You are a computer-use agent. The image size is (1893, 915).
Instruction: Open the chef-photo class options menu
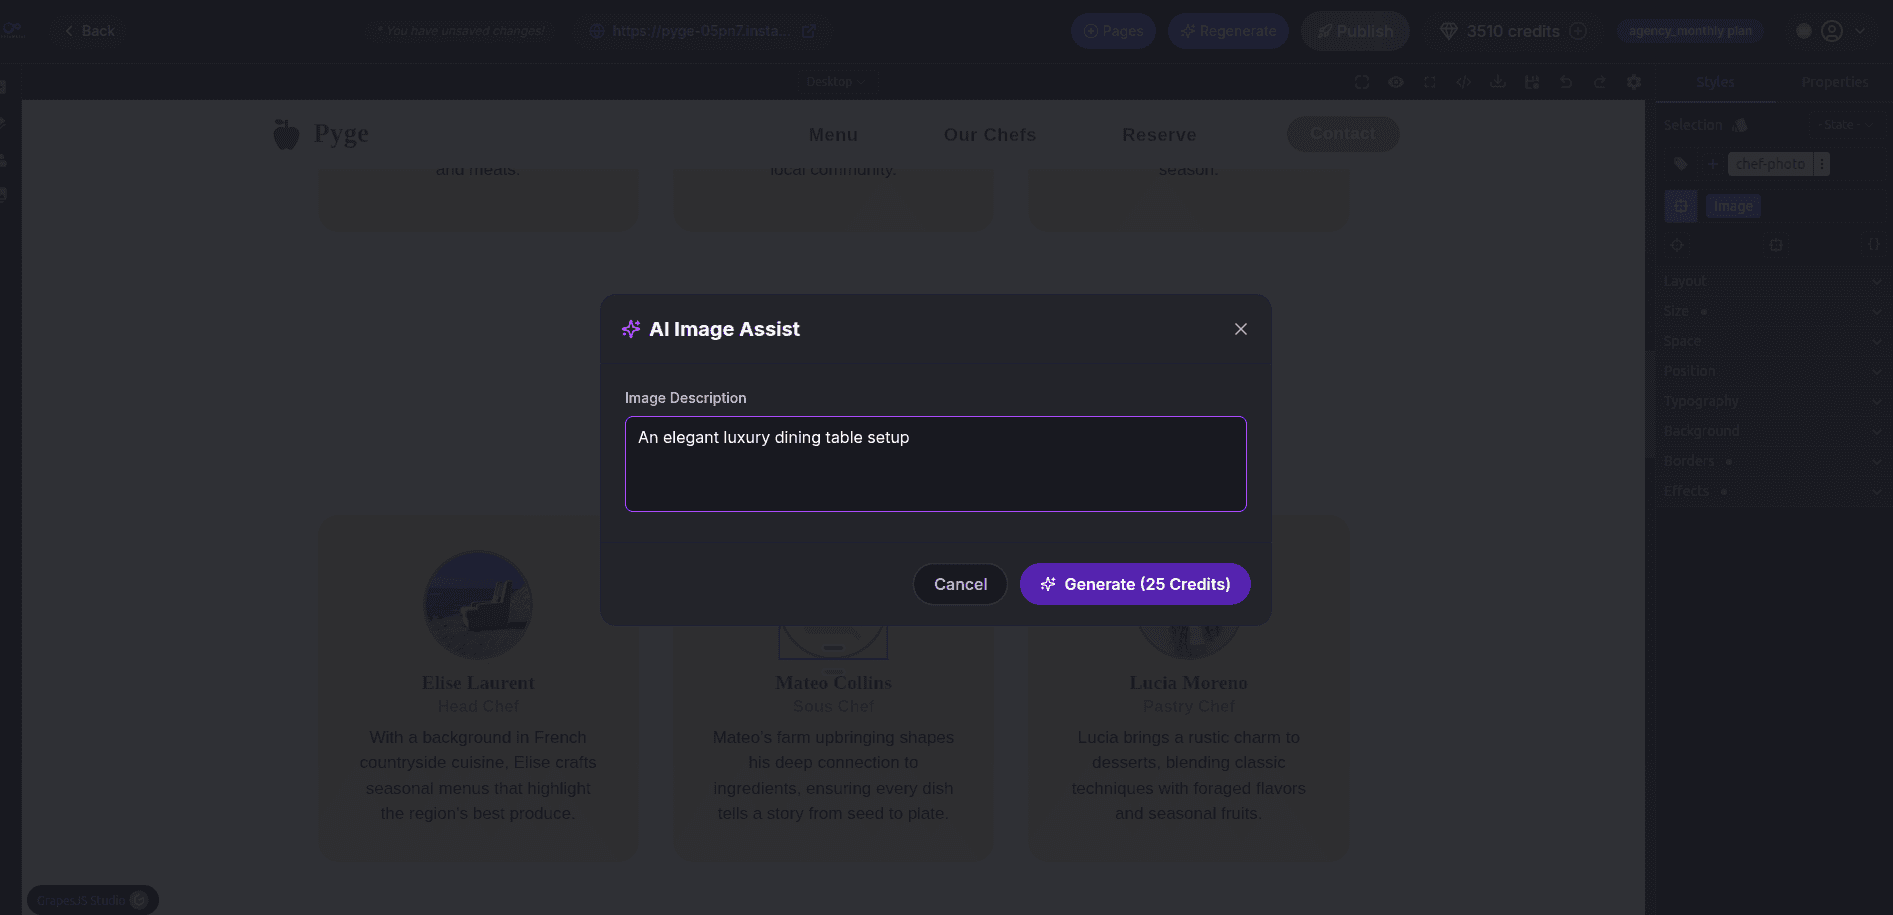(1822, 164)
